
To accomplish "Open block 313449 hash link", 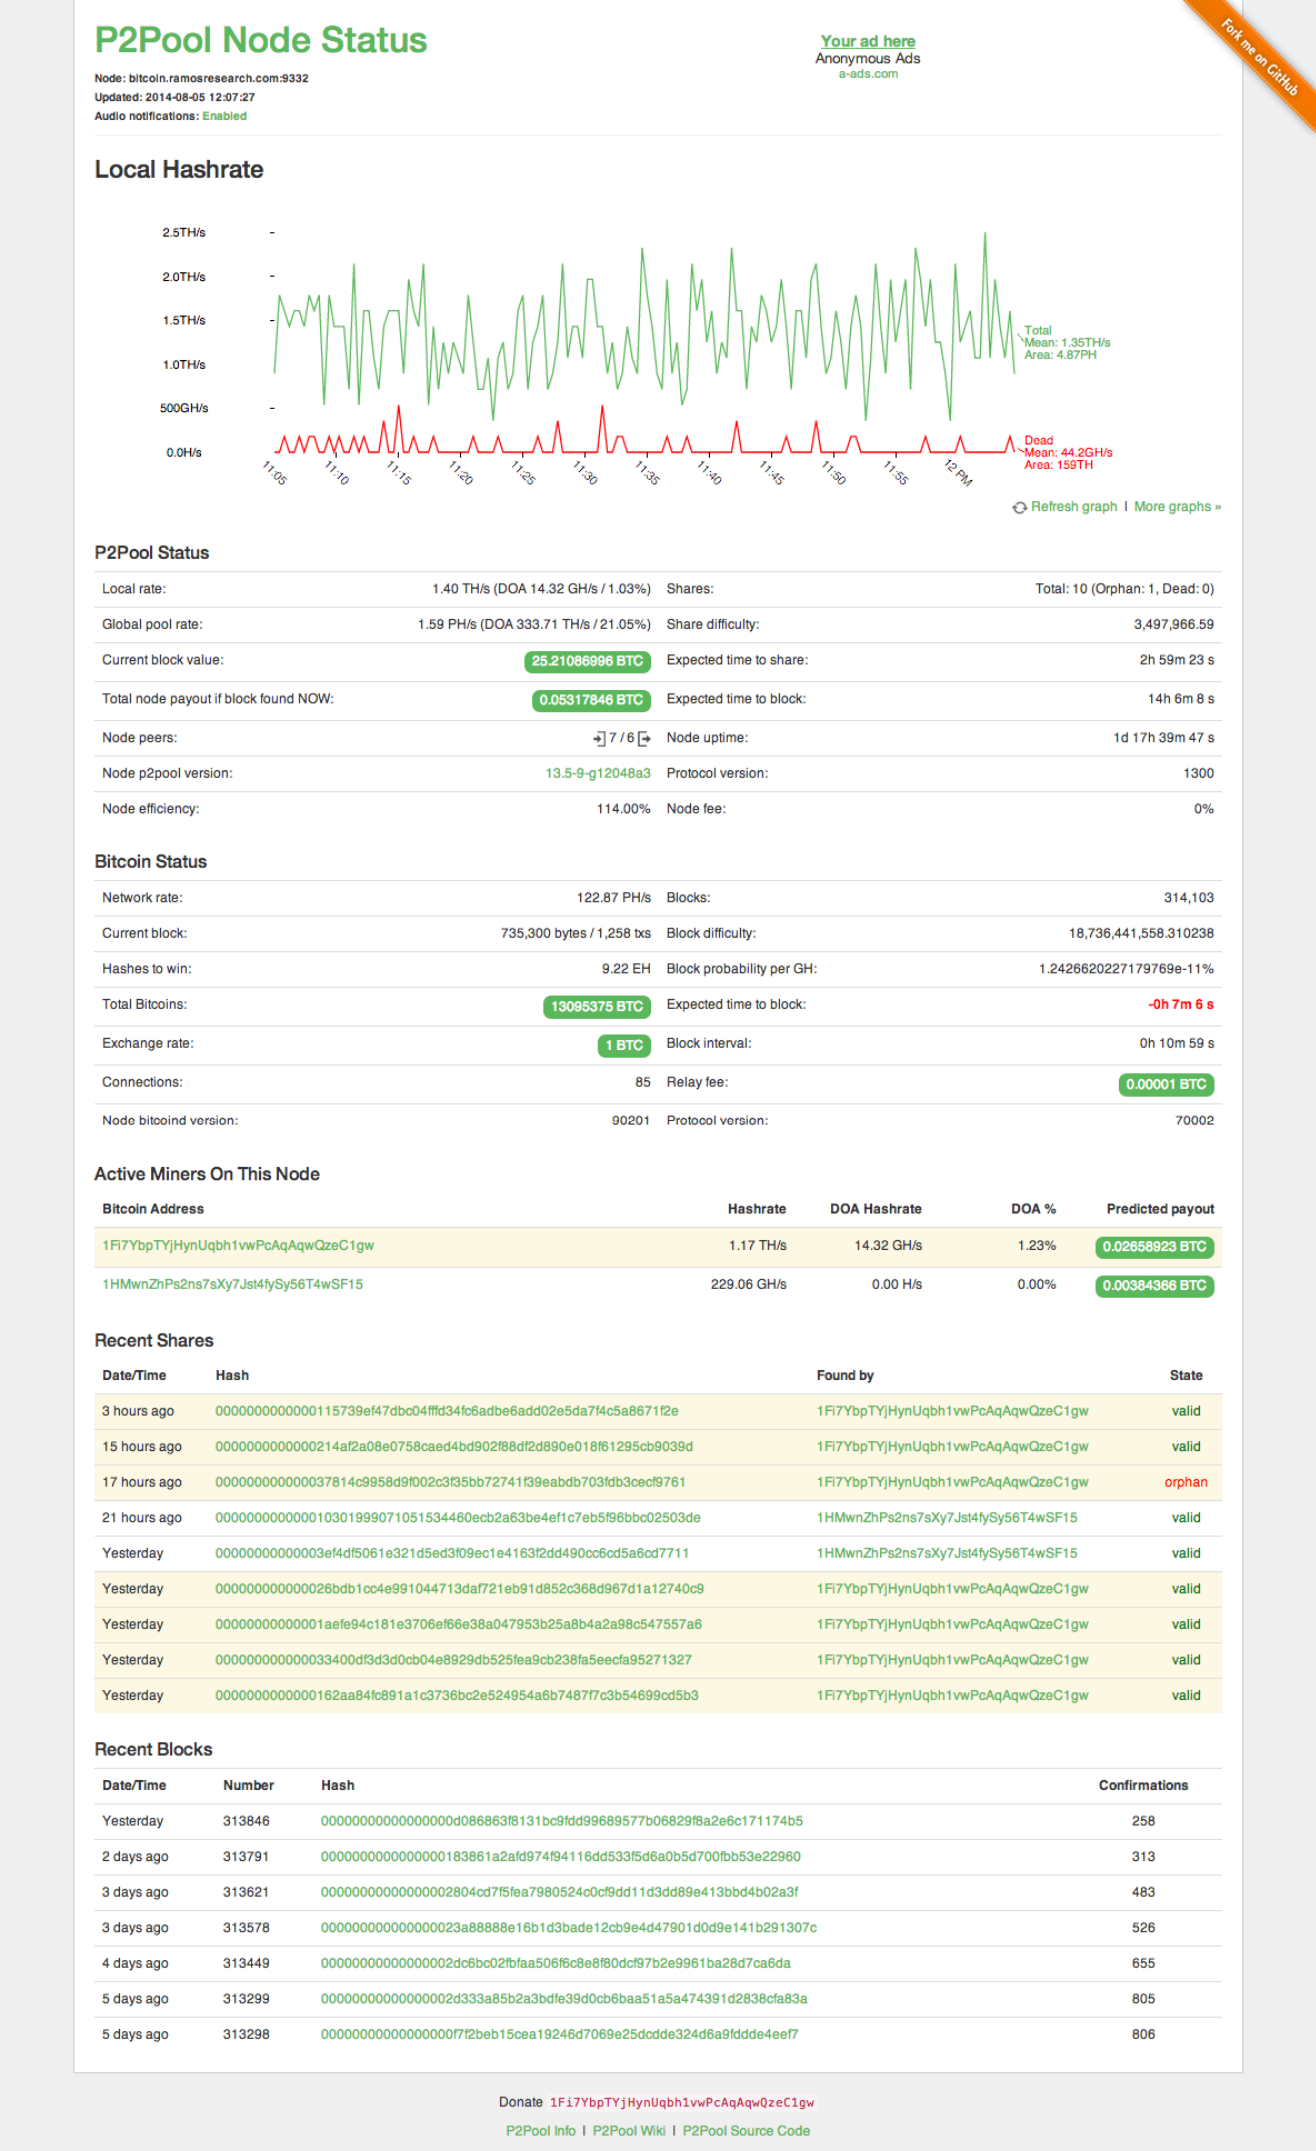I will [x=556, y=1963].
